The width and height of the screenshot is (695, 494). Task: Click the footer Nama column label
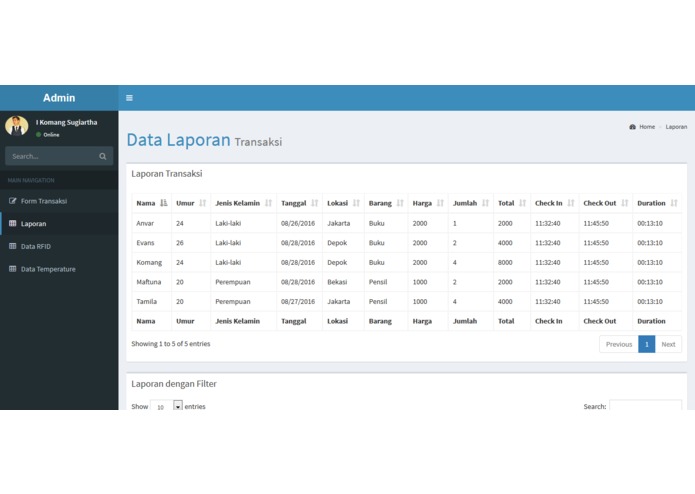(x=145, y=321)
